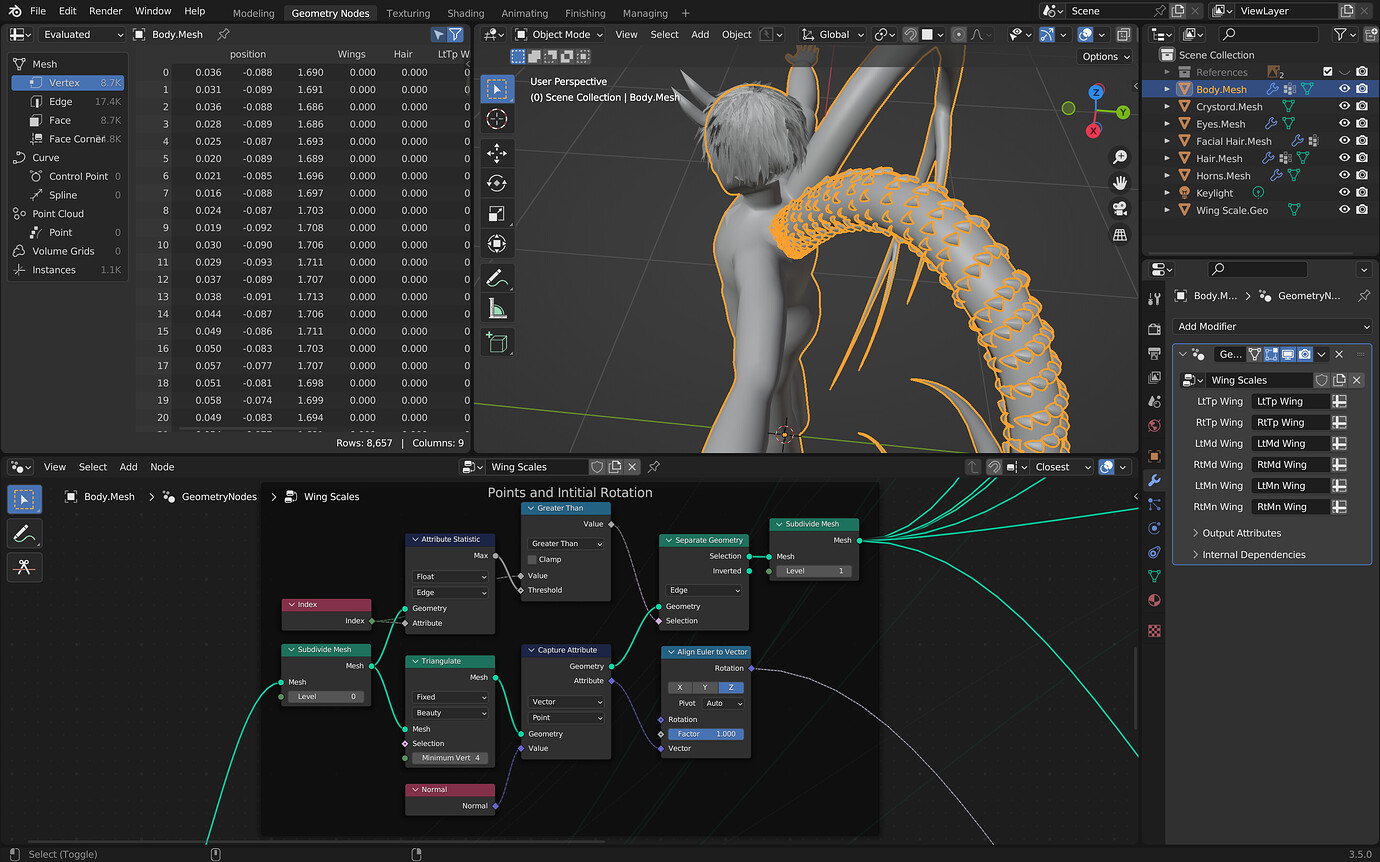This screenshot has height=862, width=1380.
Task: Click the Level field on upper Subdivide Mesh node
Action: tap(814, 571)
